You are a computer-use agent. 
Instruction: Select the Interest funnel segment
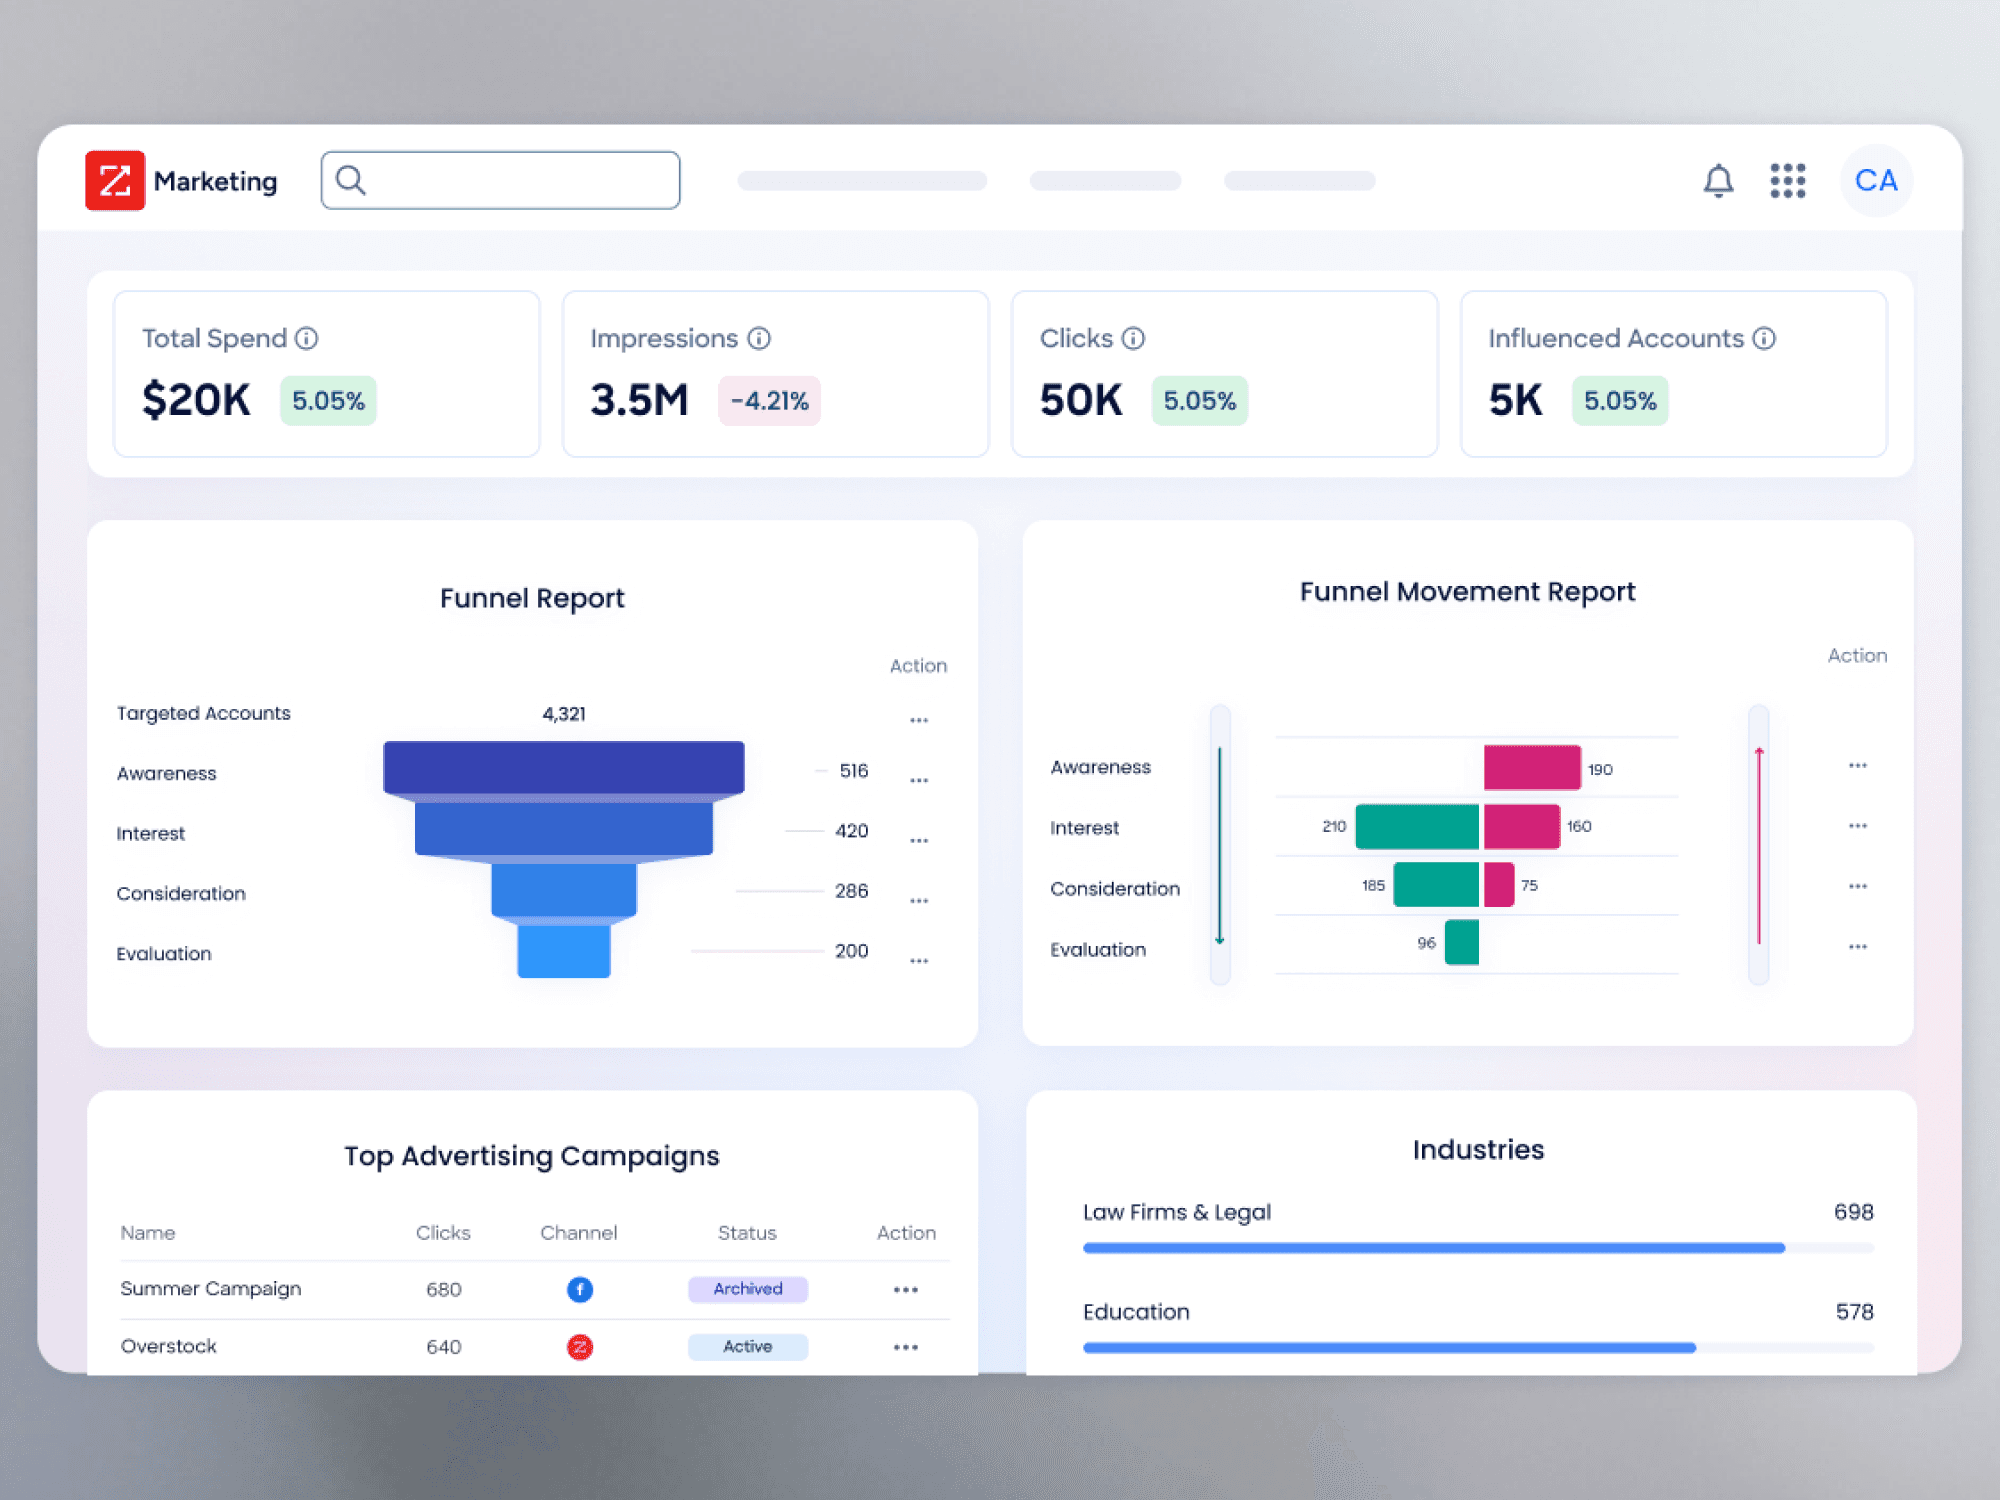pos(564,830)
